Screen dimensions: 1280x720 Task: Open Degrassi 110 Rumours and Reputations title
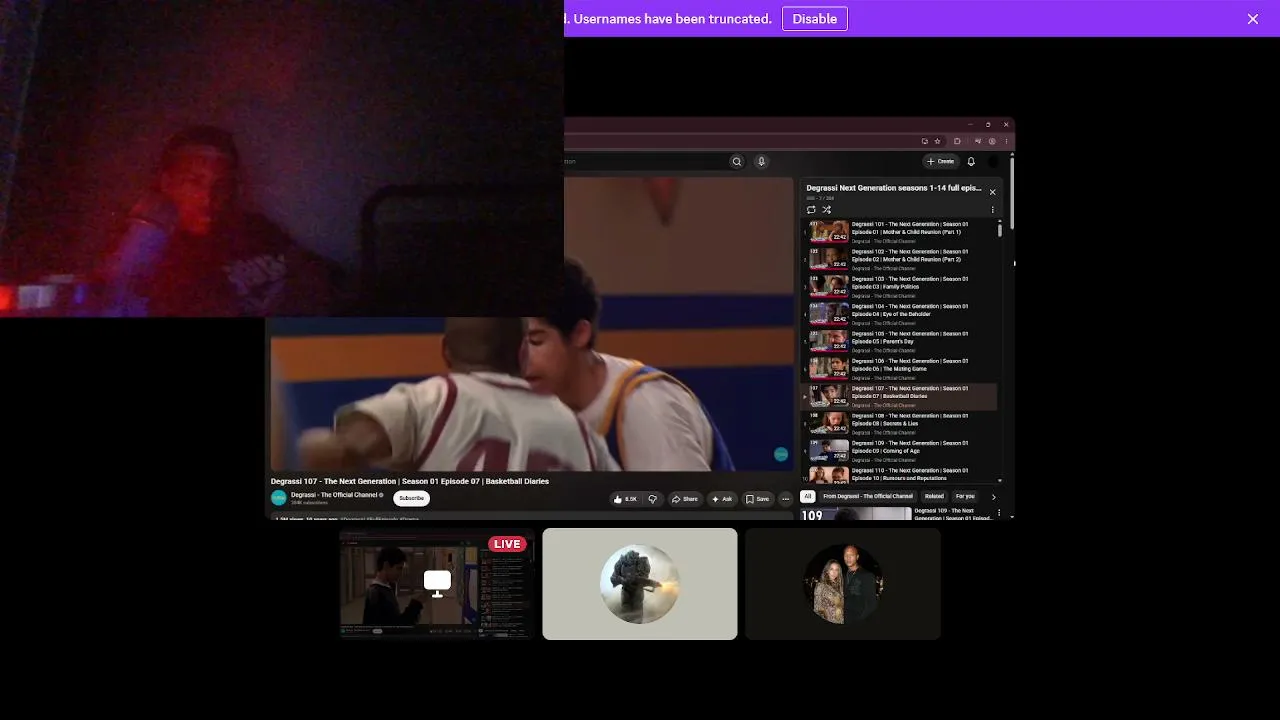click(909, 474)
